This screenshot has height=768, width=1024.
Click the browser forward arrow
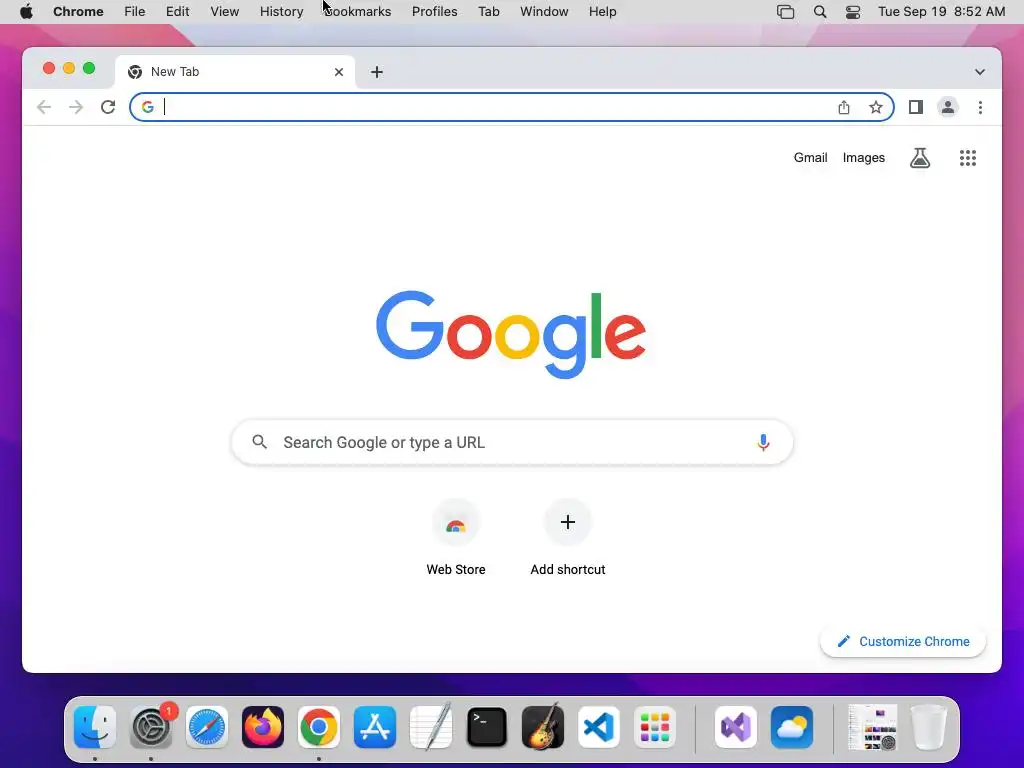[76, 107]
